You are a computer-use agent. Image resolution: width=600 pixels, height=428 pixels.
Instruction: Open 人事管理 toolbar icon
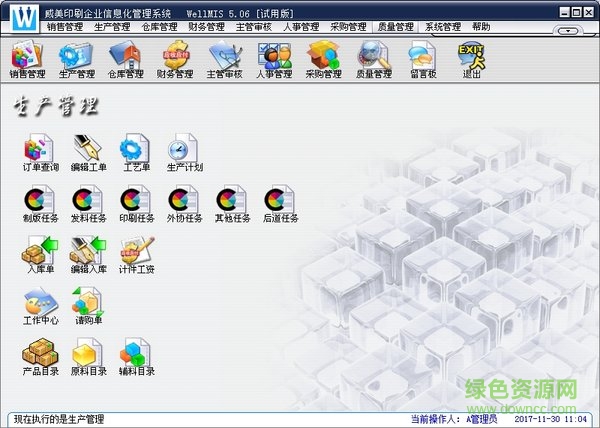(x=274, y=59)
